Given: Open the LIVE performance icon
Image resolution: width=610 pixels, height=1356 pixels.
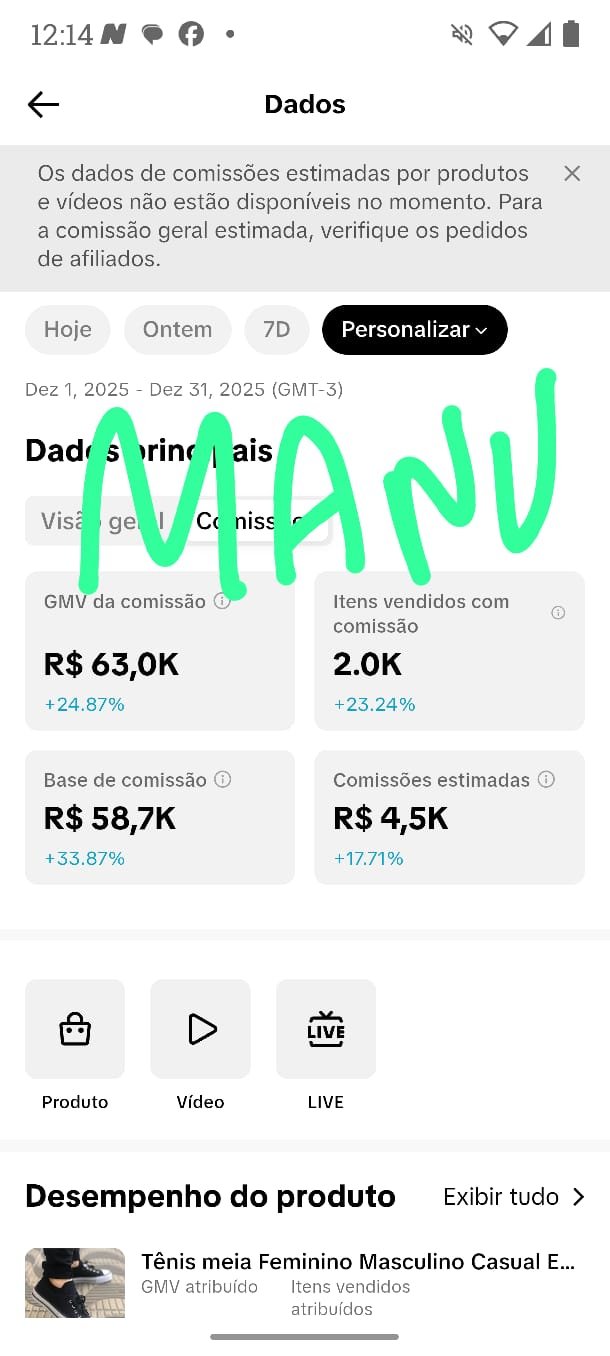Looking at the screenshot, I should [x=325, y=1028].
